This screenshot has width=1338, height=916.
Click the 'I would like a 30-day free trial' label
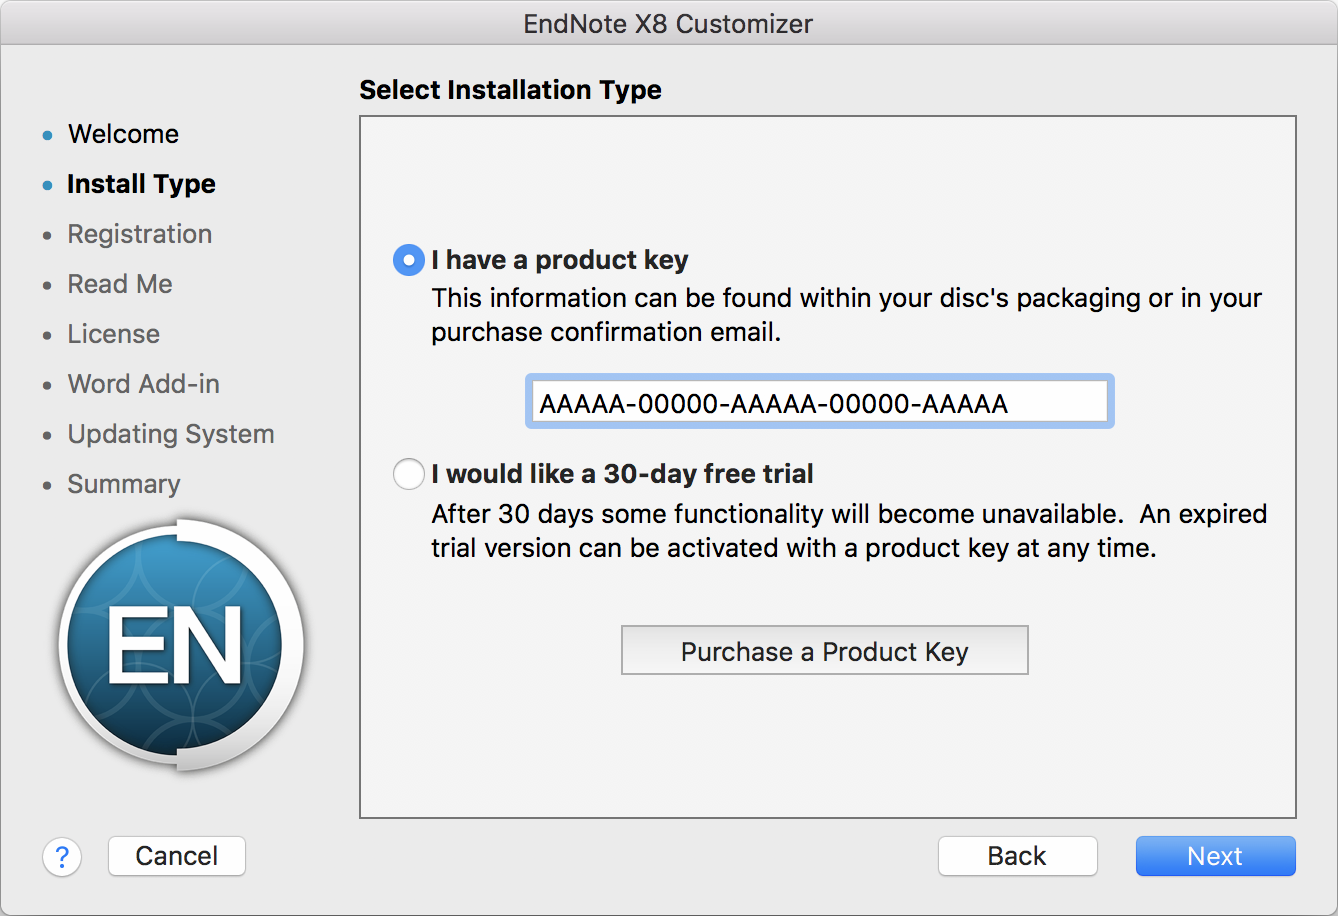point(622,474)
